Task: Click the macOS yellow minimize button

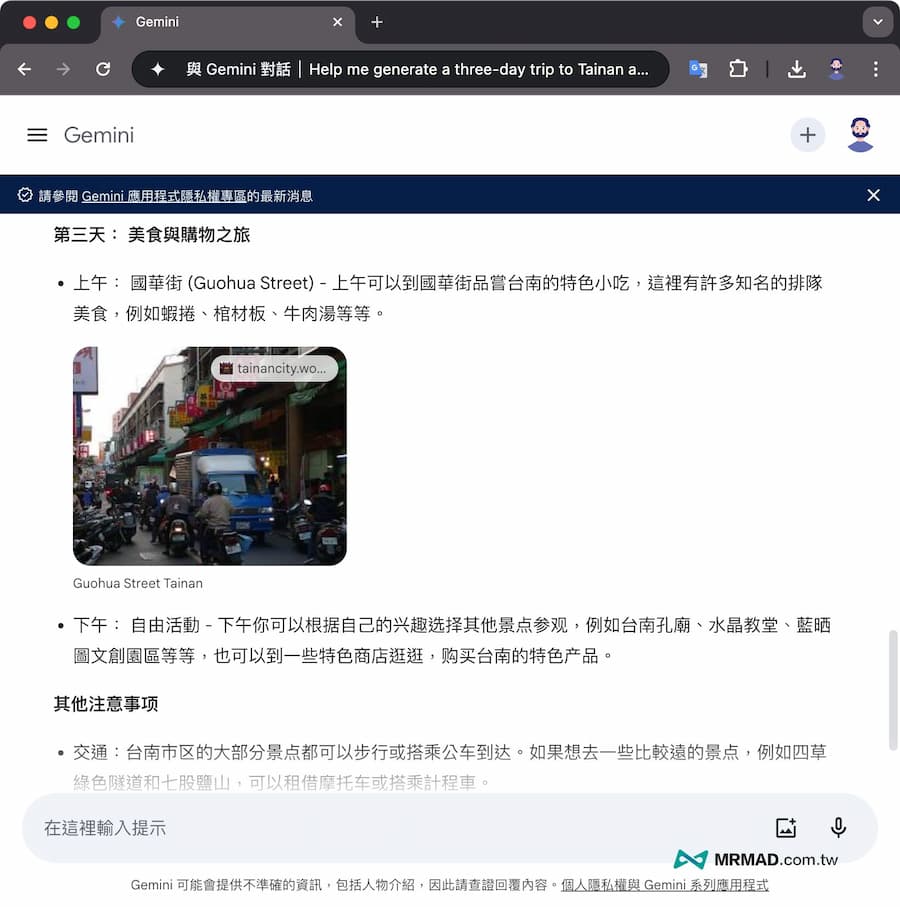Action: point(51,23)
